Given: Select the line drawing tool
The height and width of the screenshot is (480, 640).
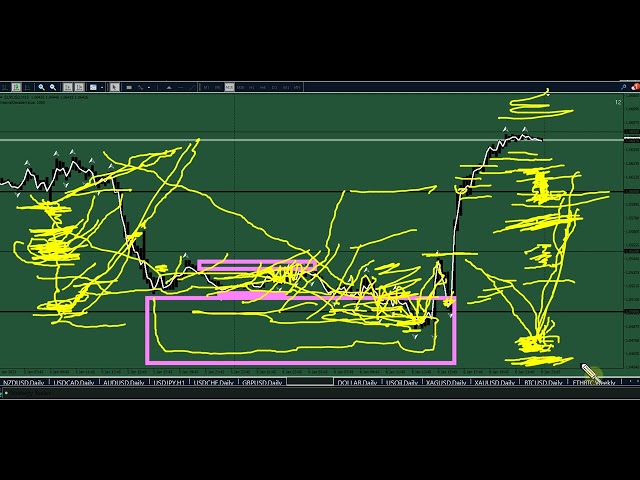Looking at the screenshot, I should [x=140, y=87].
